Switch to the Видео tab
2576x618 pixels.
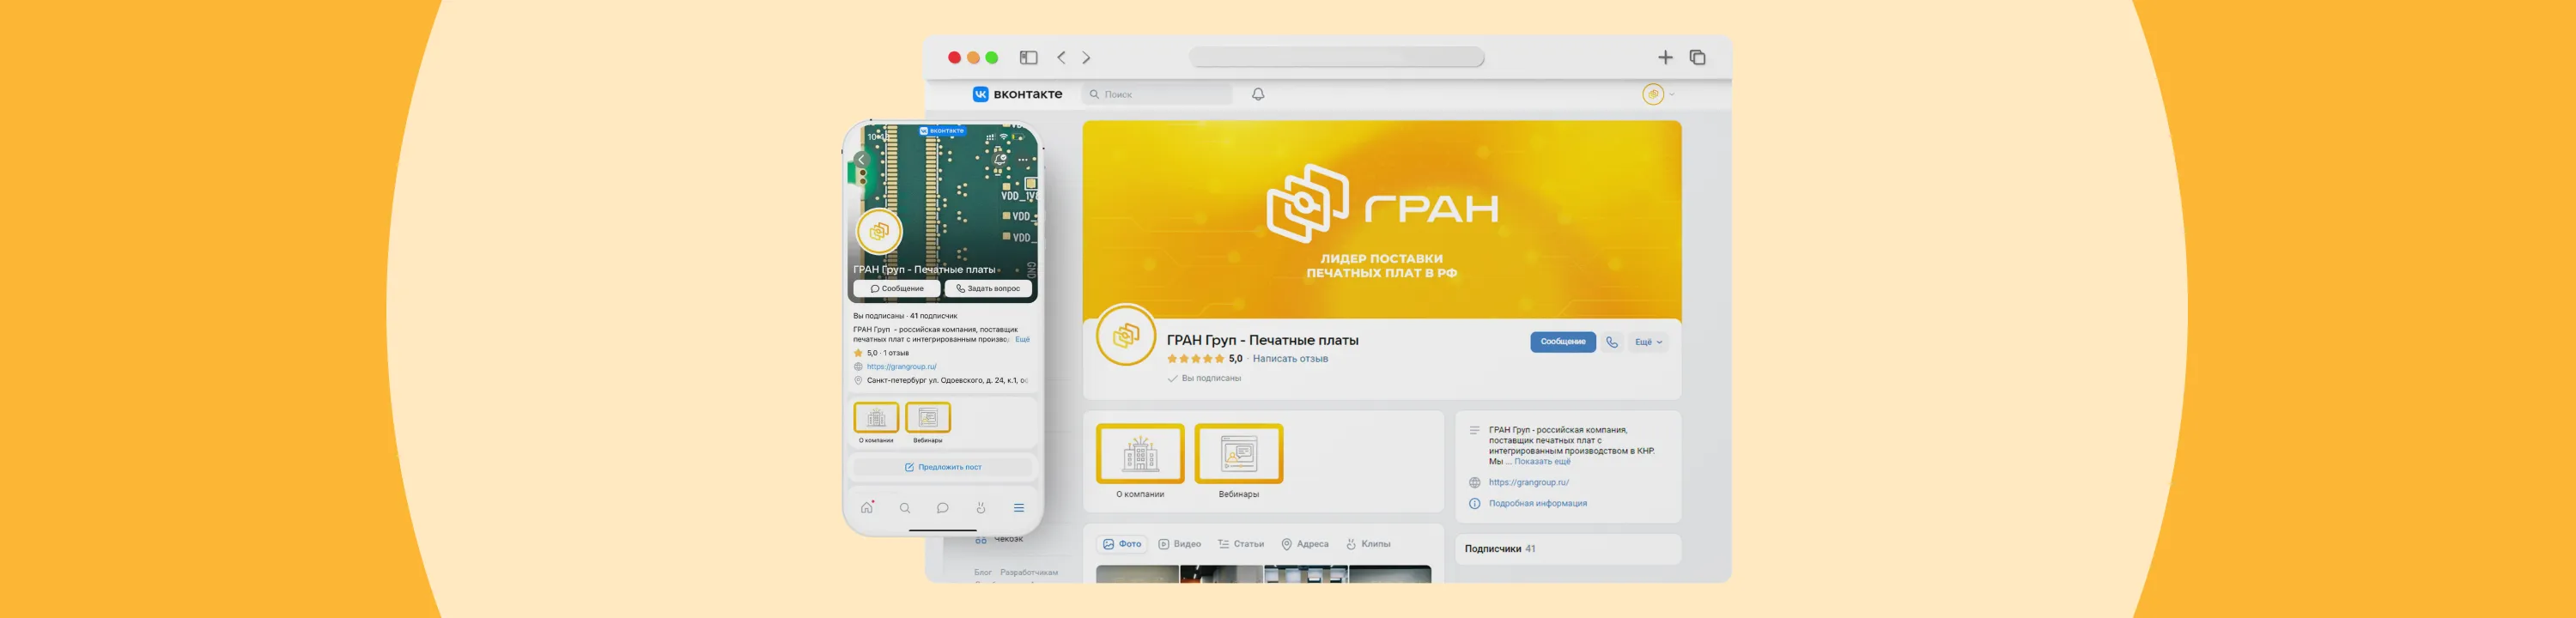point(1180,544)
